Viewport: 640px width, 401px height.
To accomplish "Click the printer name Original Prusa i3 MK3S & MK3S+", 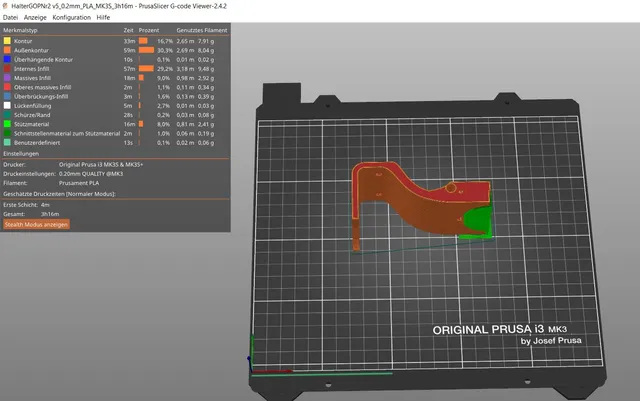I will pyautogui.click(x=101, y=165).
